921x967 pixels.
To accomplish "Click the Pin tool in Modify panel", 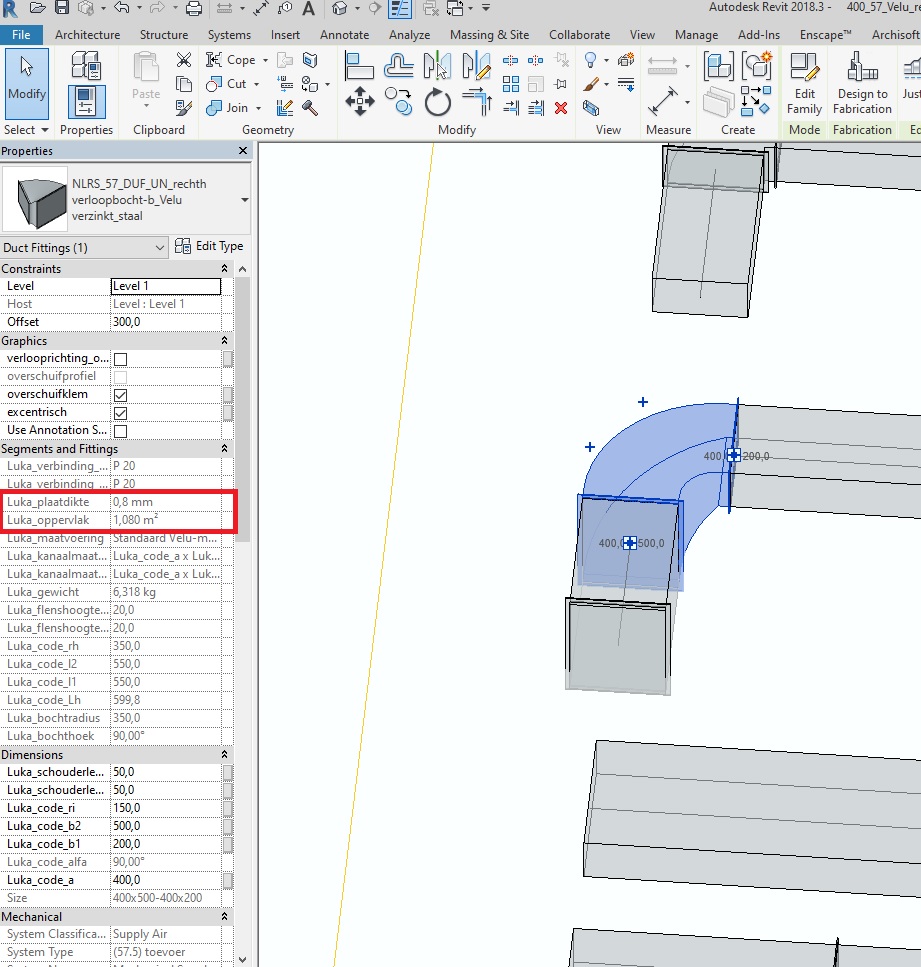I will (x=561, y=83).
